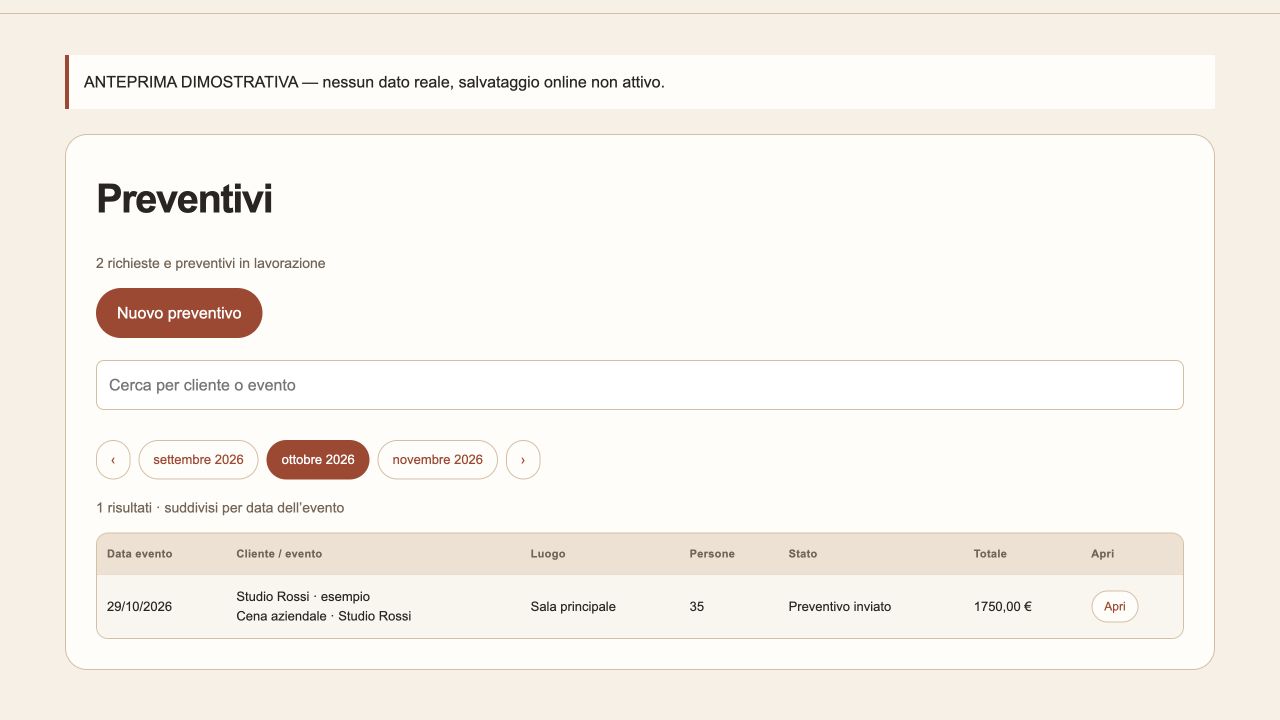Click the Cena aziendale · Studio Rossi line
1280x720 pixels.
point(324,616)
